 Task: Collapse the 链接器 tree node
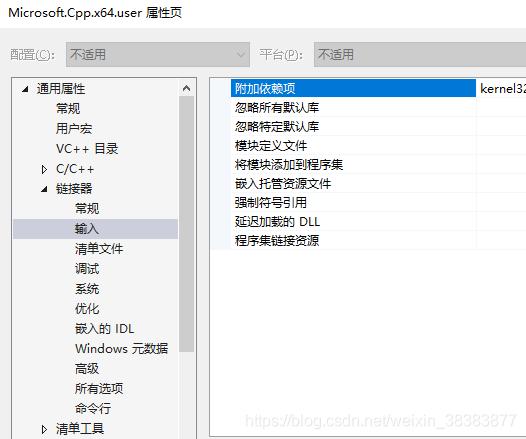(x=44, y=189)
